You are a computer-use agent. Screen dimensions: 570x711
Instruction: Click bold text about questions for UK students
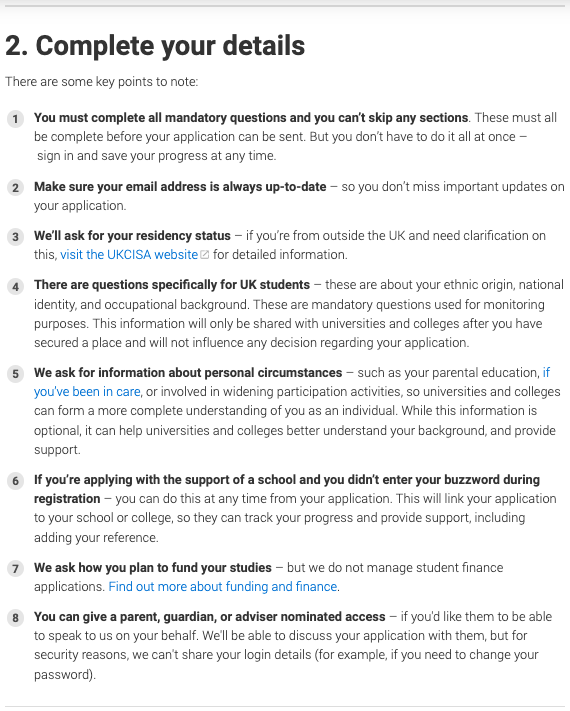click(x=172, y=284)
